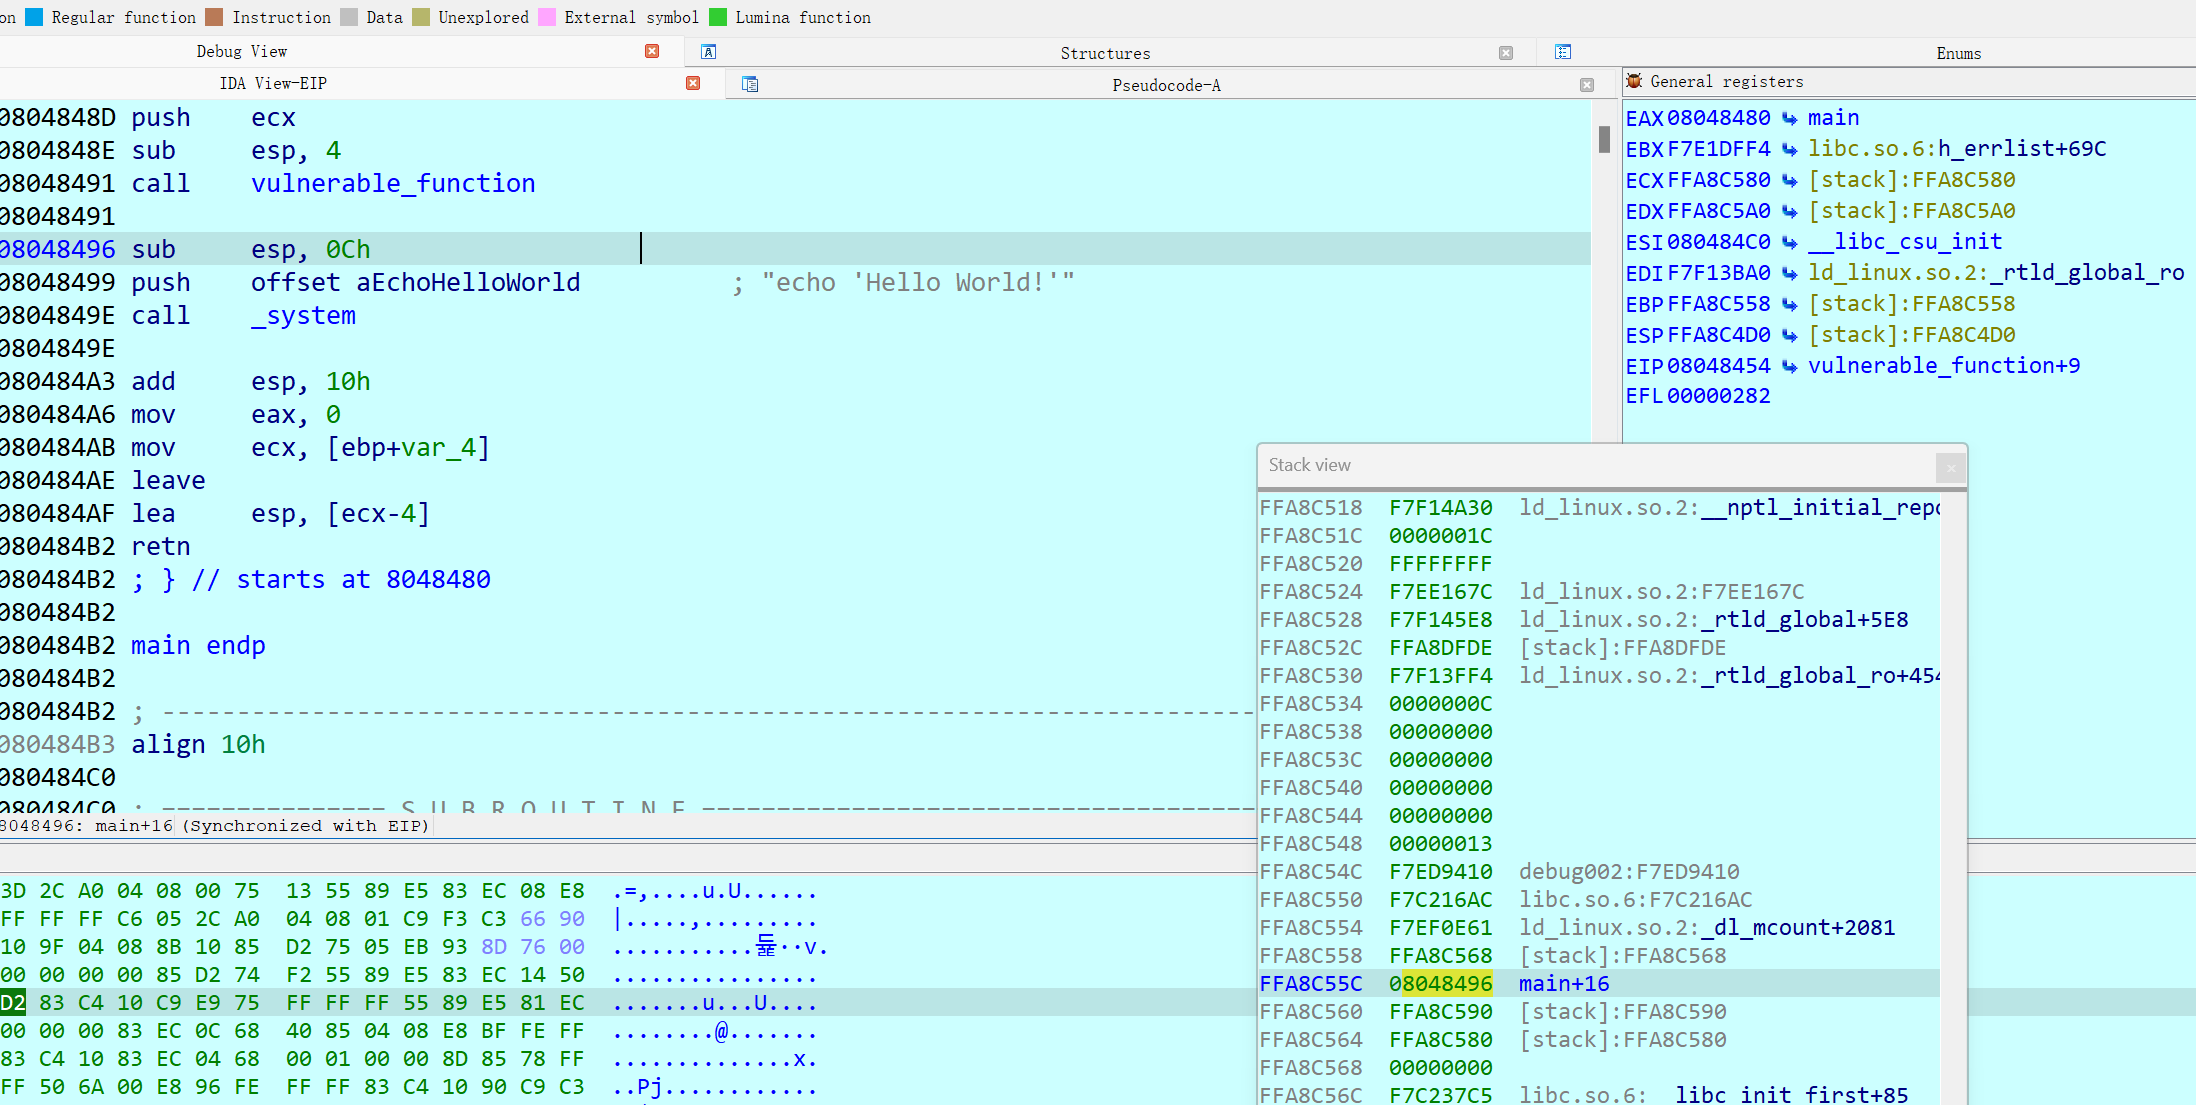The image size is (2196, 1105).
Task: Close the Stack view window
Action: tap(1951, 467)
